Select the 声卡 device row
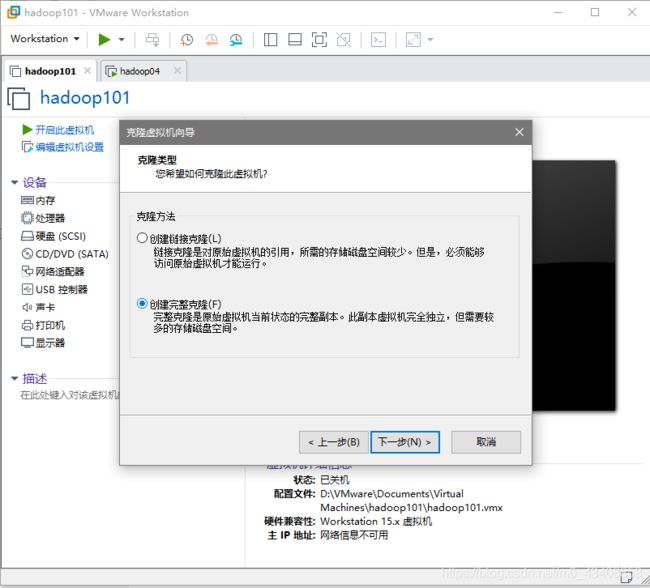The width and height of the screenshot is (650, 588). tap(38, 307)
